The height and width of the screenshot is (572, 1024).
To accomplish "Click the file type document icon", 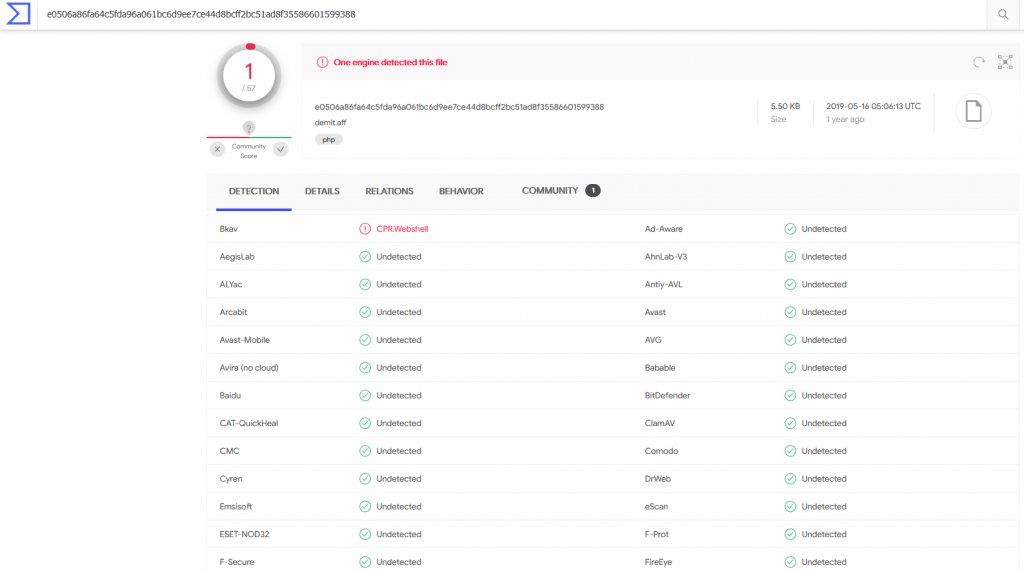I will (973, 111).
